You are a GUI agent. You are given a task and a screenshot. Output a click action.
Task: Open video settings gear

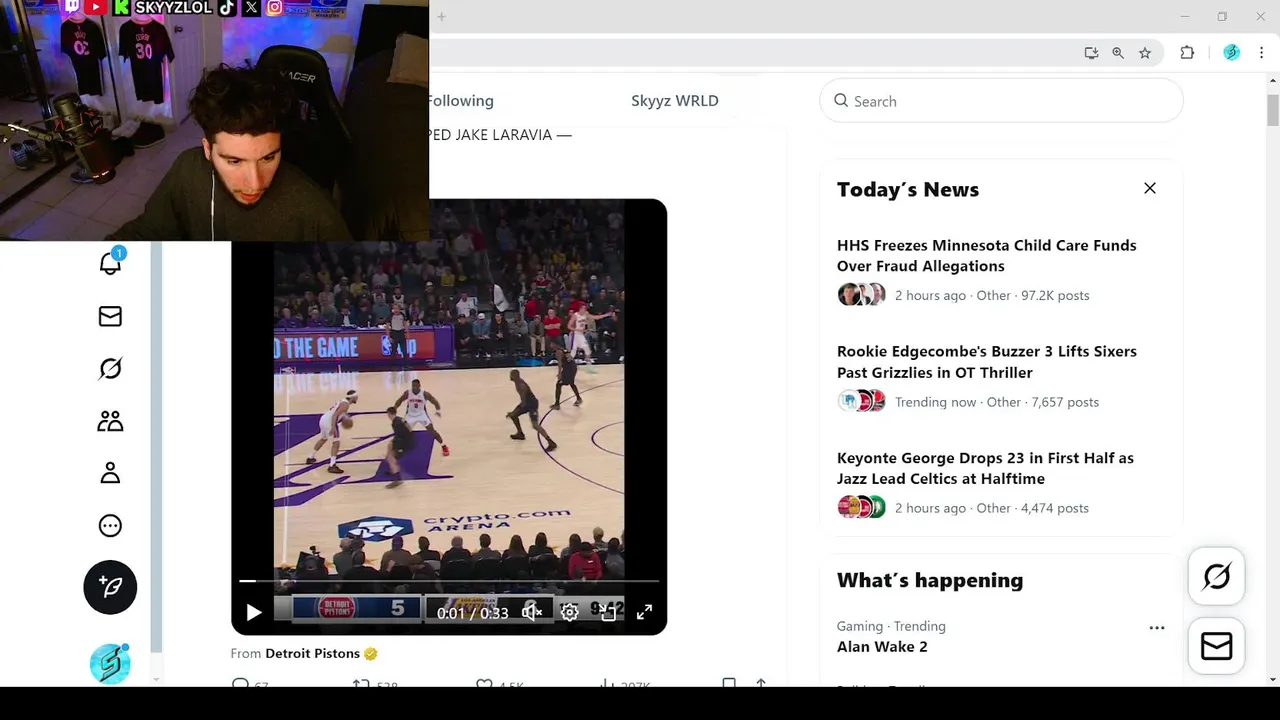(569, 612)
